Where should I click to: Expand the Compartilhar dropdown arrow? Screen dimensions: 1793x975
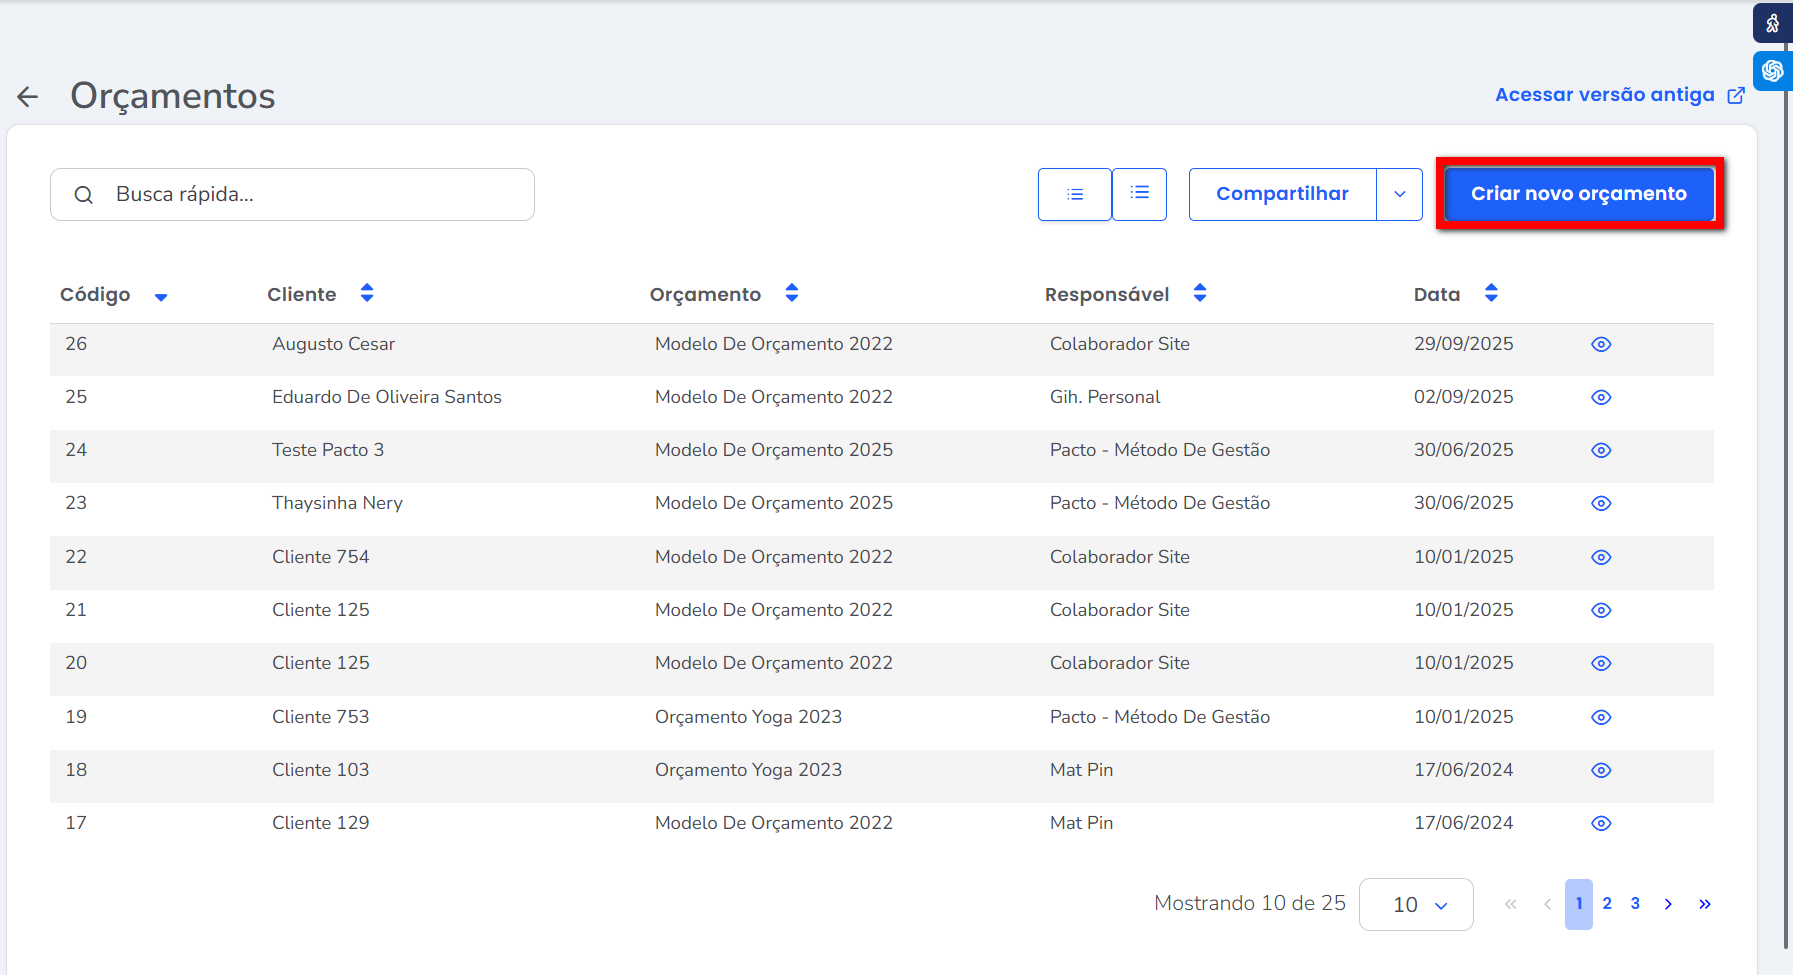[x=1400, y=194]
